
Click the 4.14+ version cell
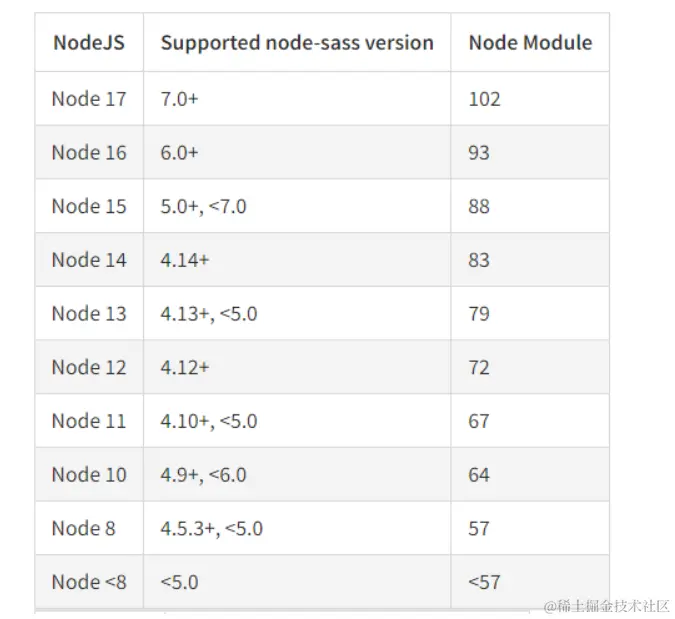[x=185, y=260]
